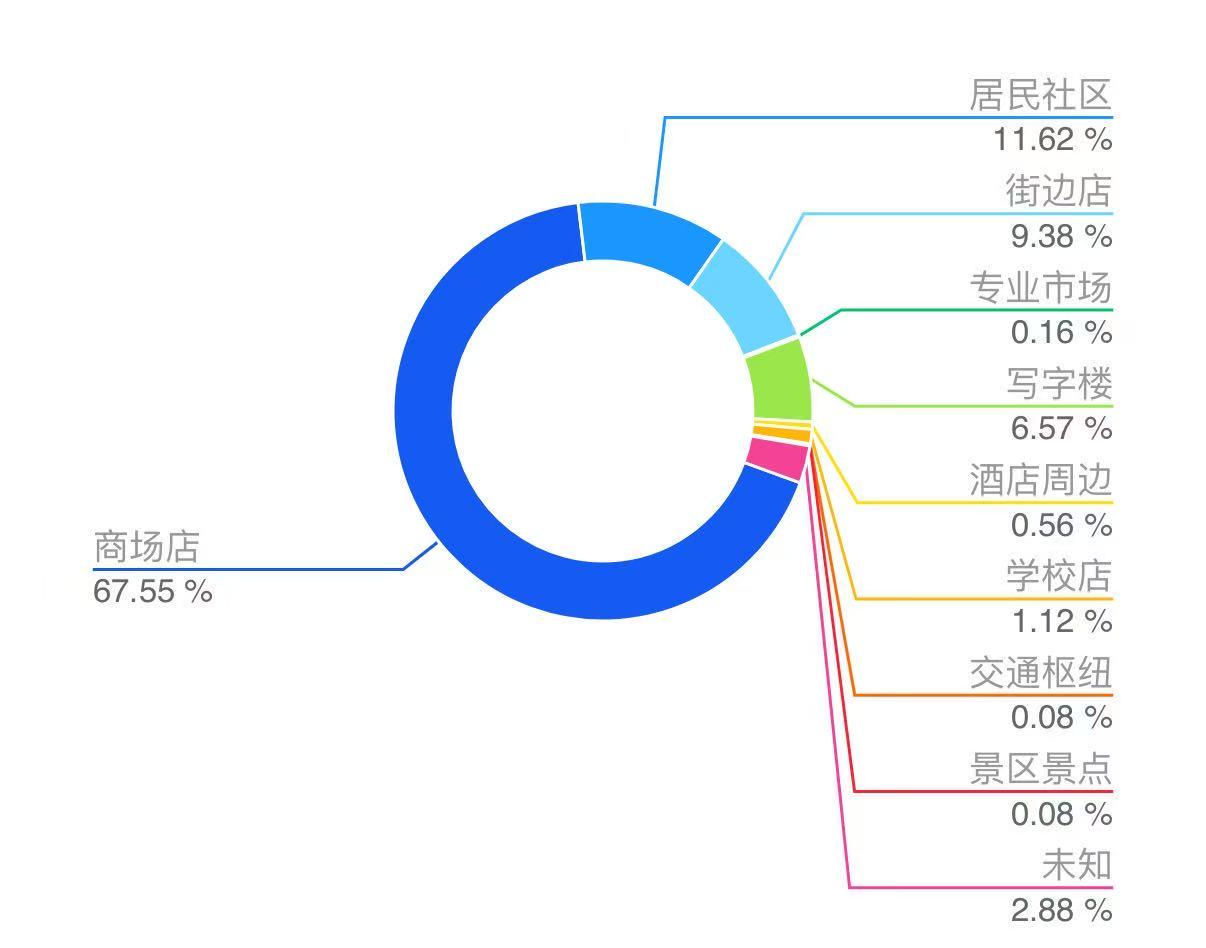The width and height of the screenshot is (1206, 948).
Task: Click the 67.55 % value
Action: tap(153, 591)
